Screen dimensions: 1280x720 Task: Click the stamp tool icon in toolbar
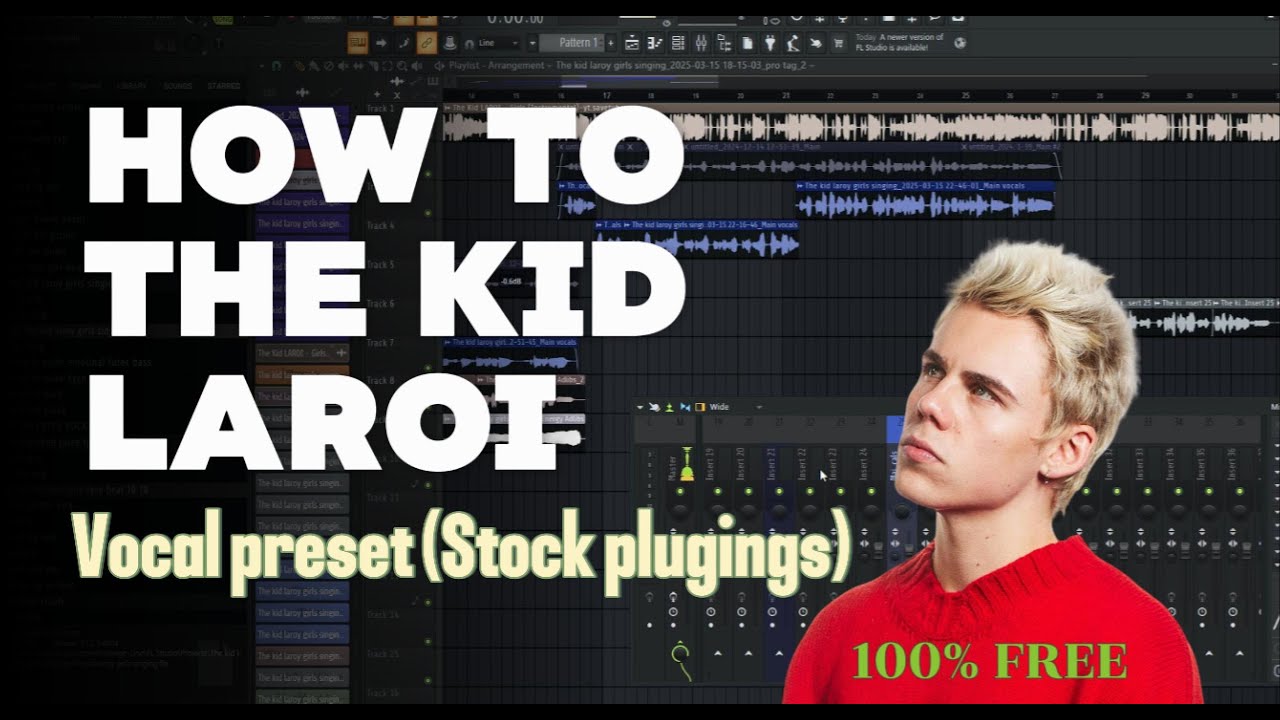click(450, 43)
